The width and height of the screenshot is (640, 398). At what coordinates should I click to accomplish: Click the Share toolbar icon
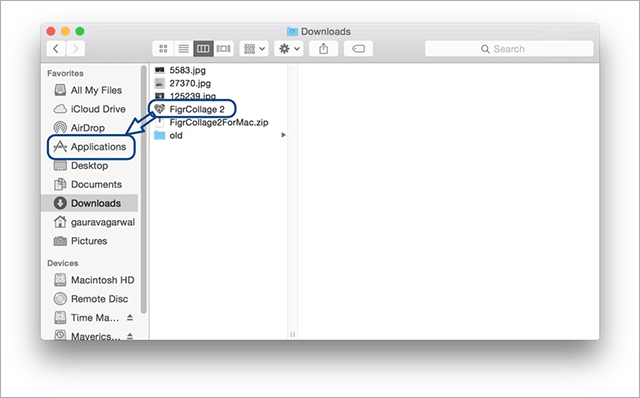tap(323, 49)
